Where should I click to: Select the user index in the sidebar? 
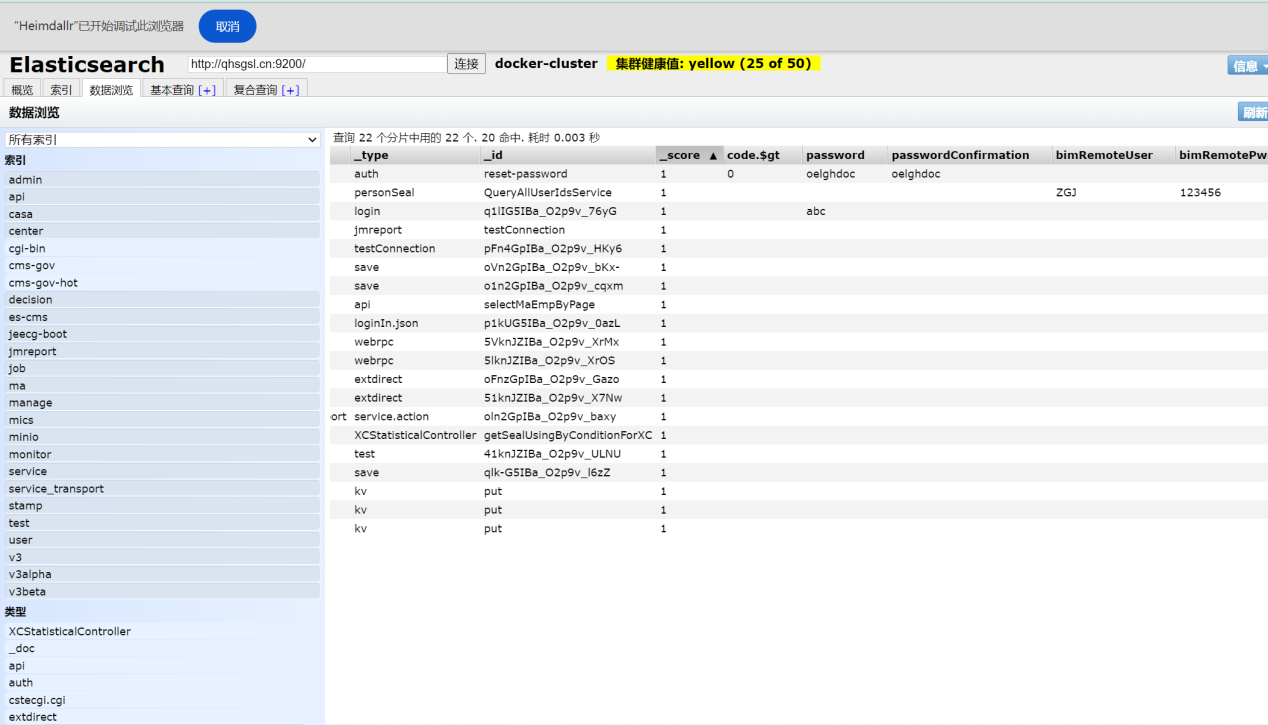coord(162,540)
